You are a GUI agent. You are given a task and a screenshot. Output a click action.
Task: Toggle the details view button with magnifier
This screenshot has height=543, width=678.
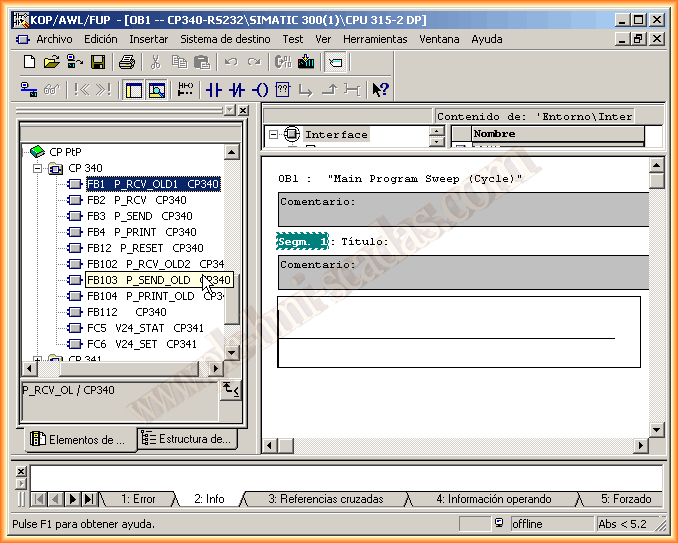coord(156,90)
